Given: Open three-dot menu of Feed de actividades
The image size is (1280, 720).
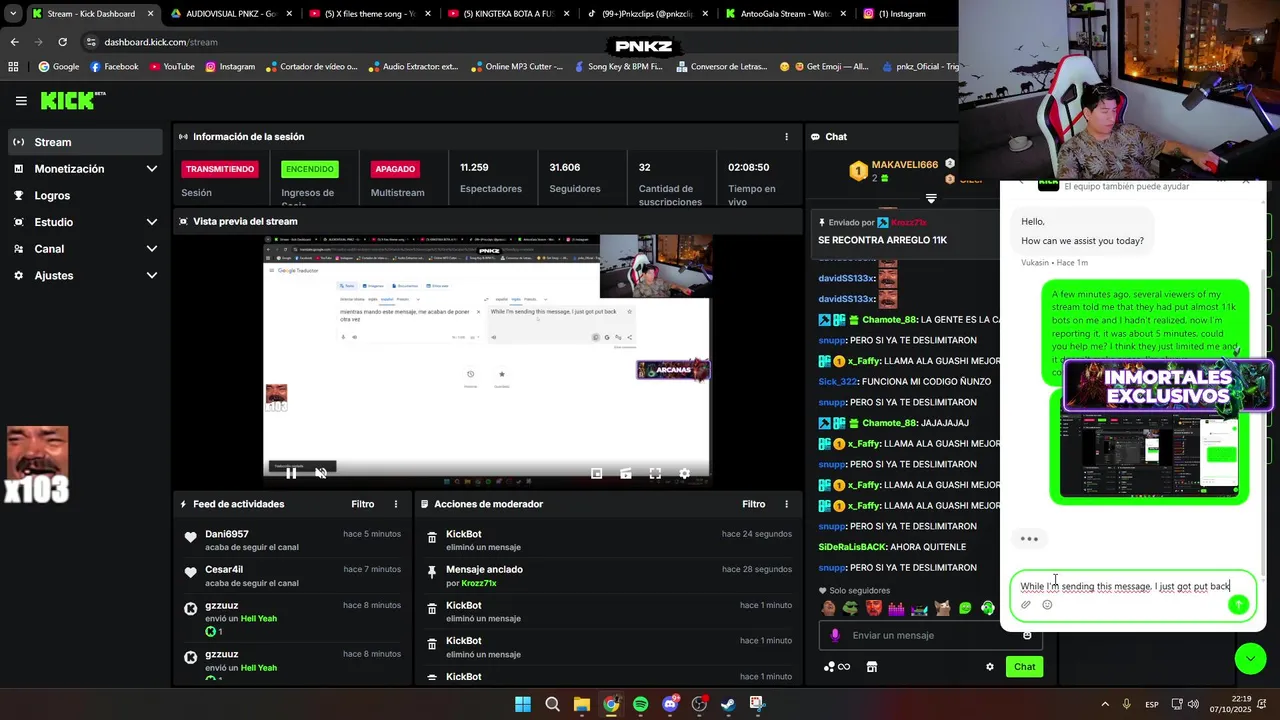Looking at the screenshot, I should 395,504.
